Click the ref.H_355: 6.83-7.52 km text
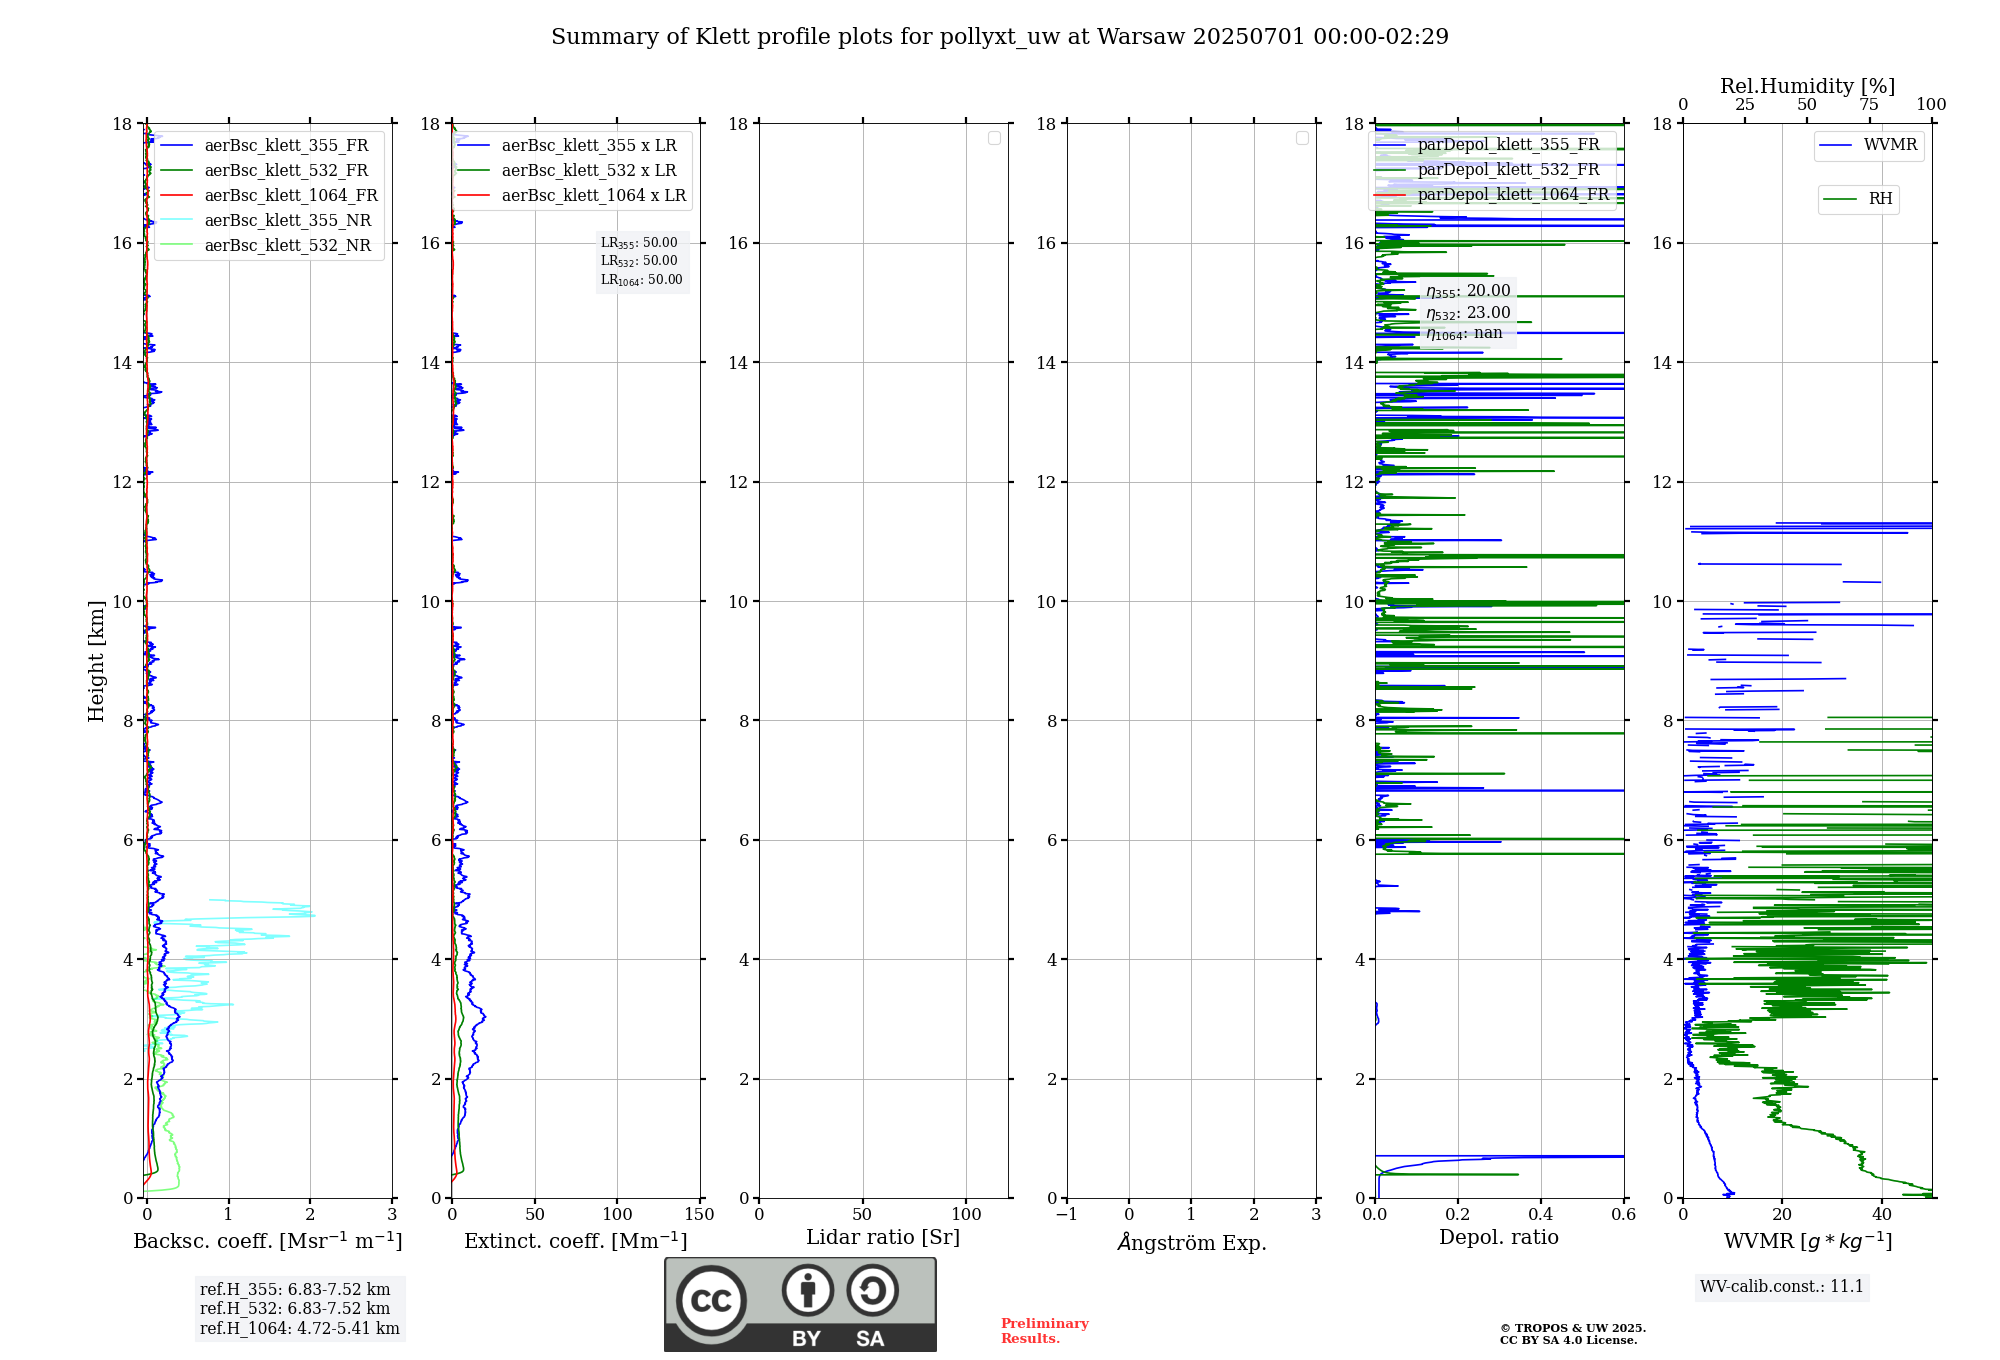 click(x=295, y=1289)
